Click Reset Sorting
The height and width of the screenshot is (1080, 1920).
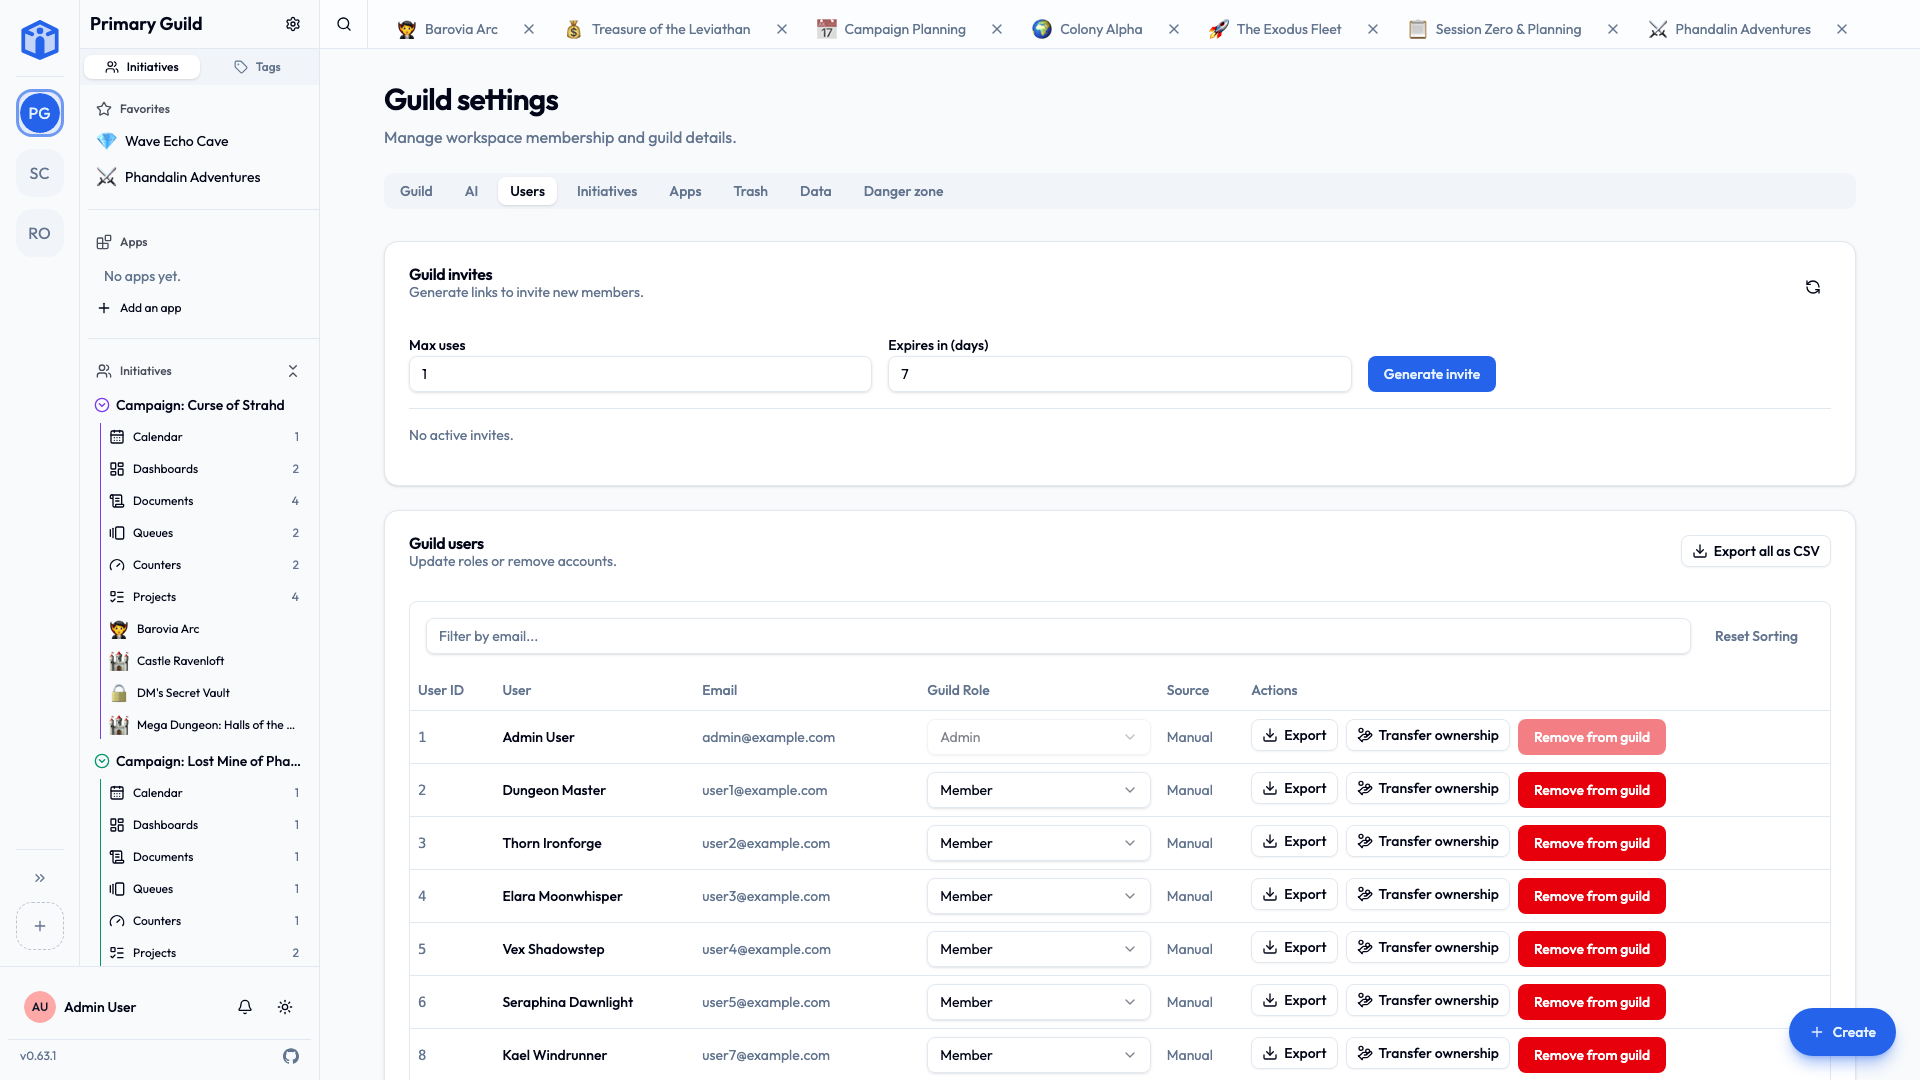pyautogui.click(x=1755, y=636)
